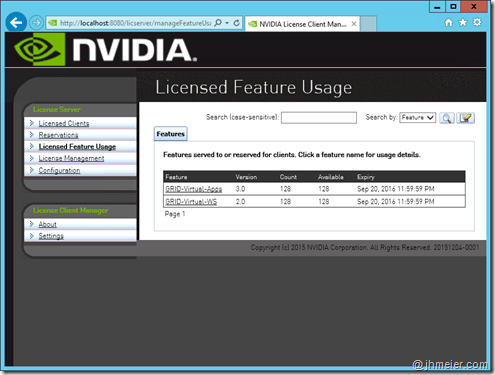Open the favorites star icon
The height and width of the screenshot is (375, 495).
463,22
